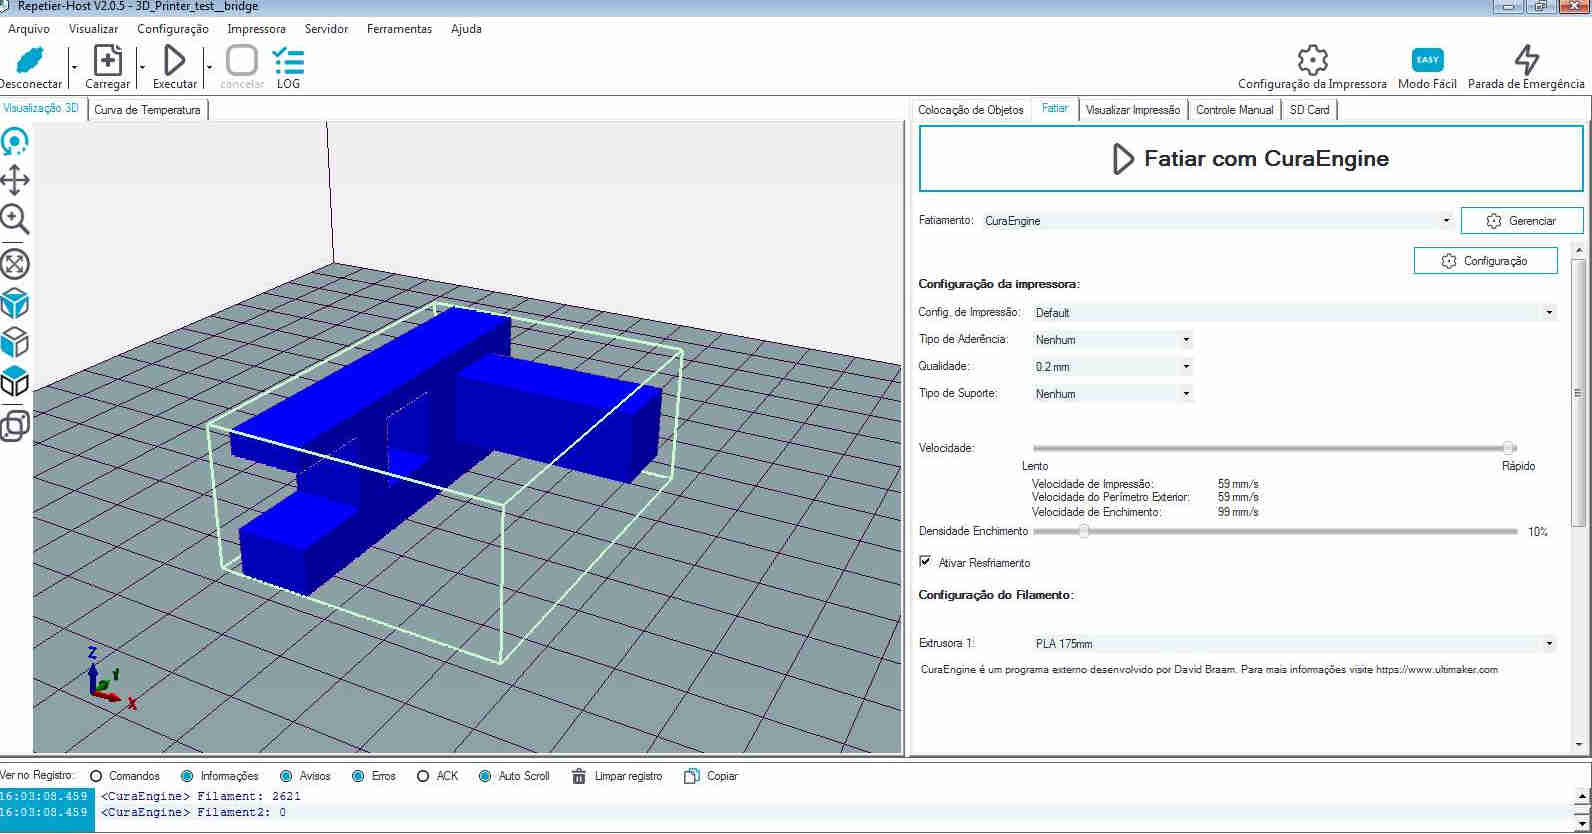
Task: Click play icon in Fatiar com CuraEngine
Action: point(1123,159)
